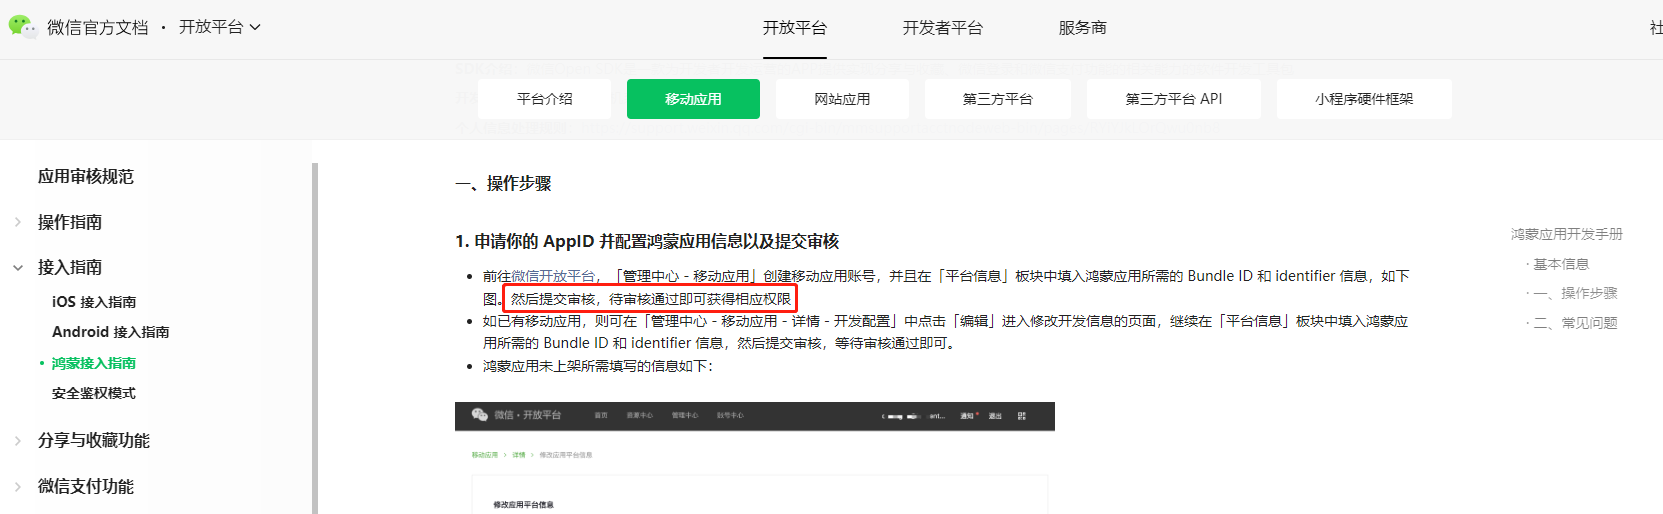Click the text 鸿蒙应用未上架所需填写的信息如下
Screen dimensions: 1663x514
coord(598,366)
